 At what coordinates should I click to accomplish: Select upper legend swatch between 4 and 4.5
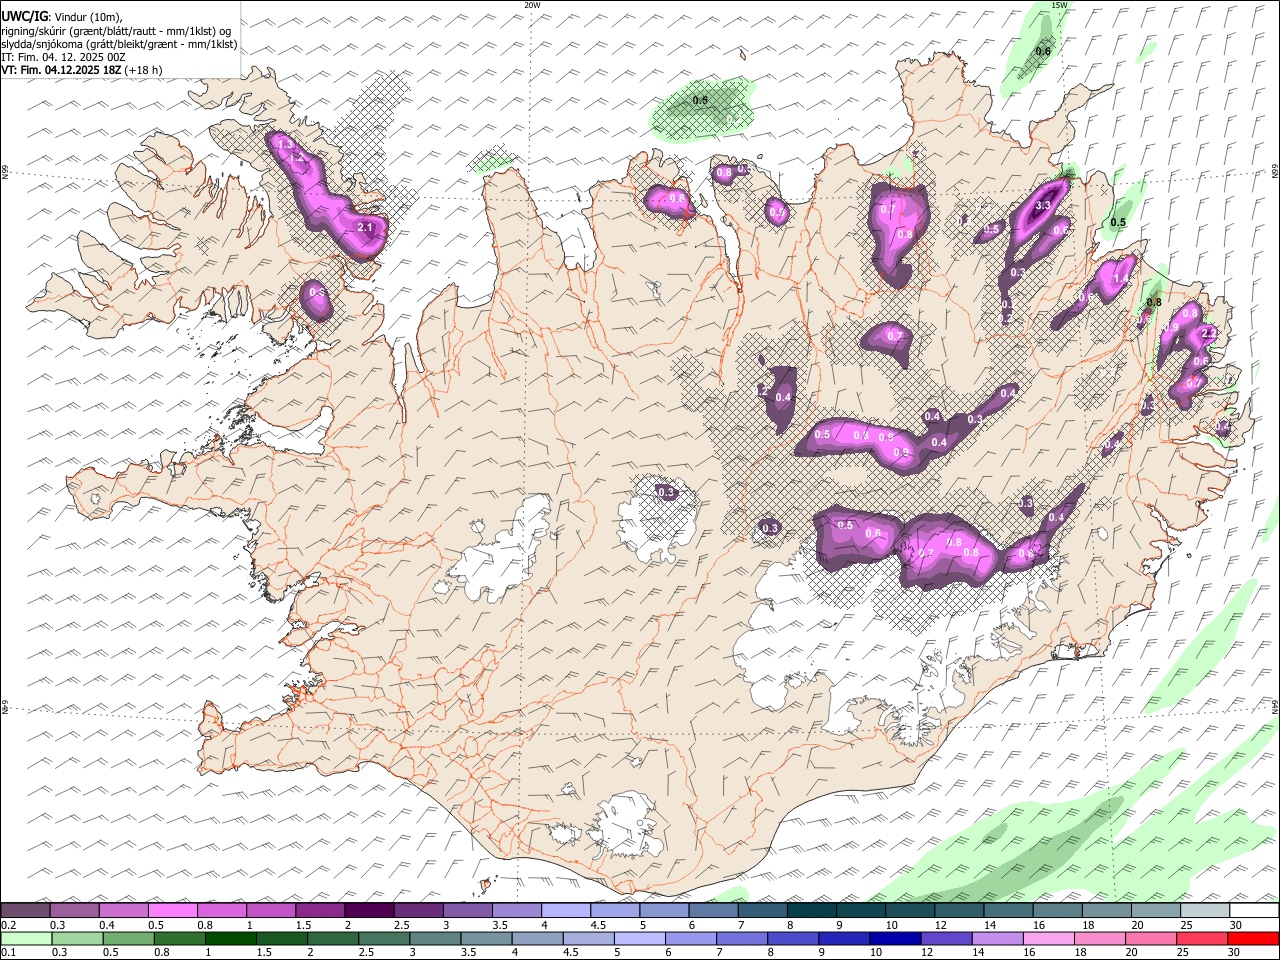click(565, 911)
